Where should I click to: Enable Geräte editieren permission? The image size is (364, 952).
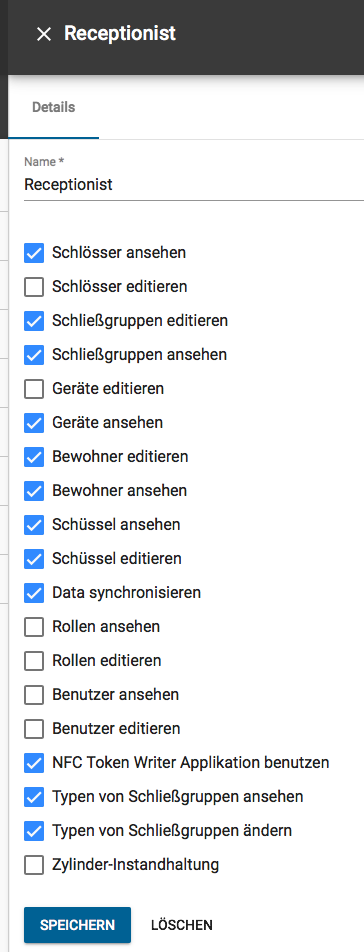(x=34, y=389)
